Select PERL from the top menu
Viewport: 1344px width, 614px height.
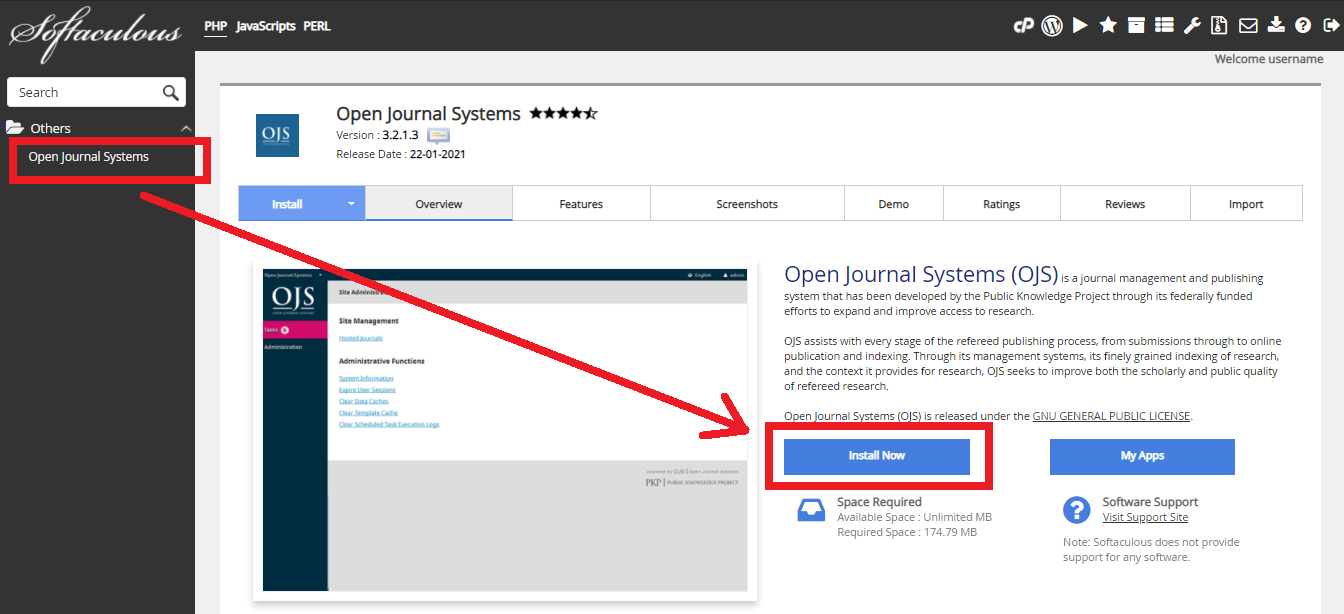pos(316,26)
